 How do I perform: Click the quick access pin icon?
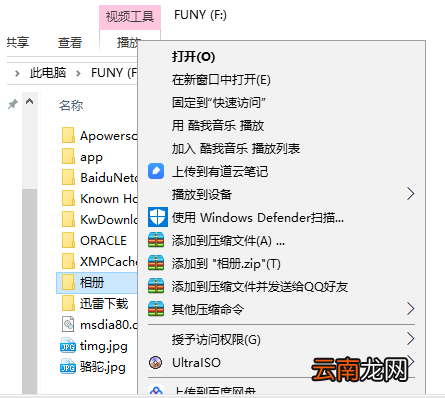coord(13,104)
